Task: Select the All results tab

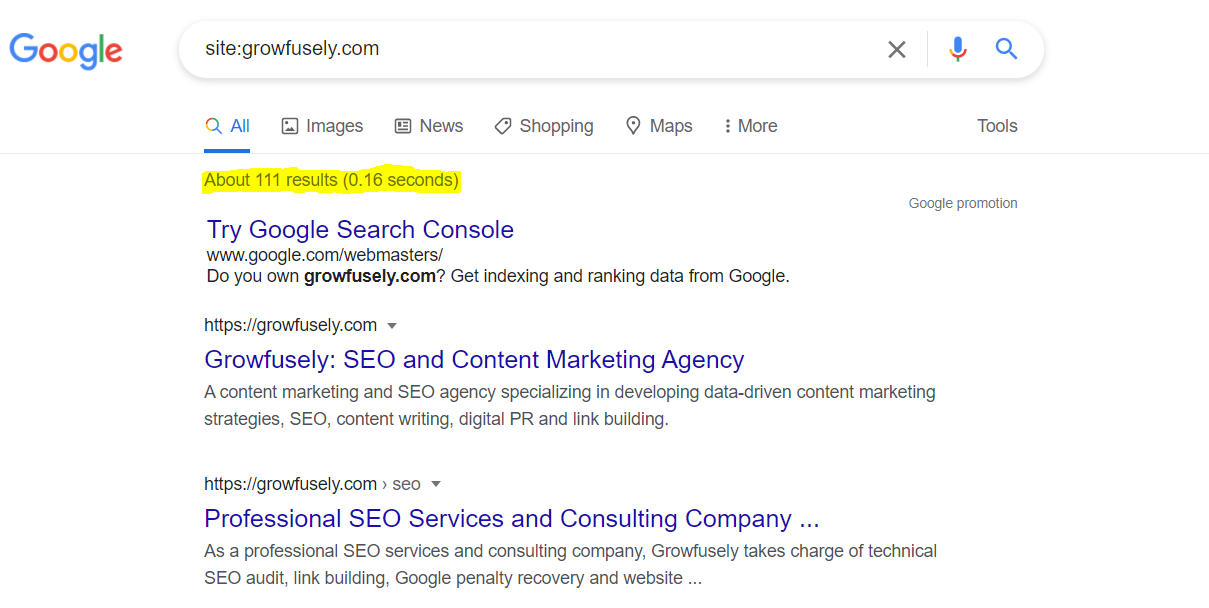Action: coord(228,126)
